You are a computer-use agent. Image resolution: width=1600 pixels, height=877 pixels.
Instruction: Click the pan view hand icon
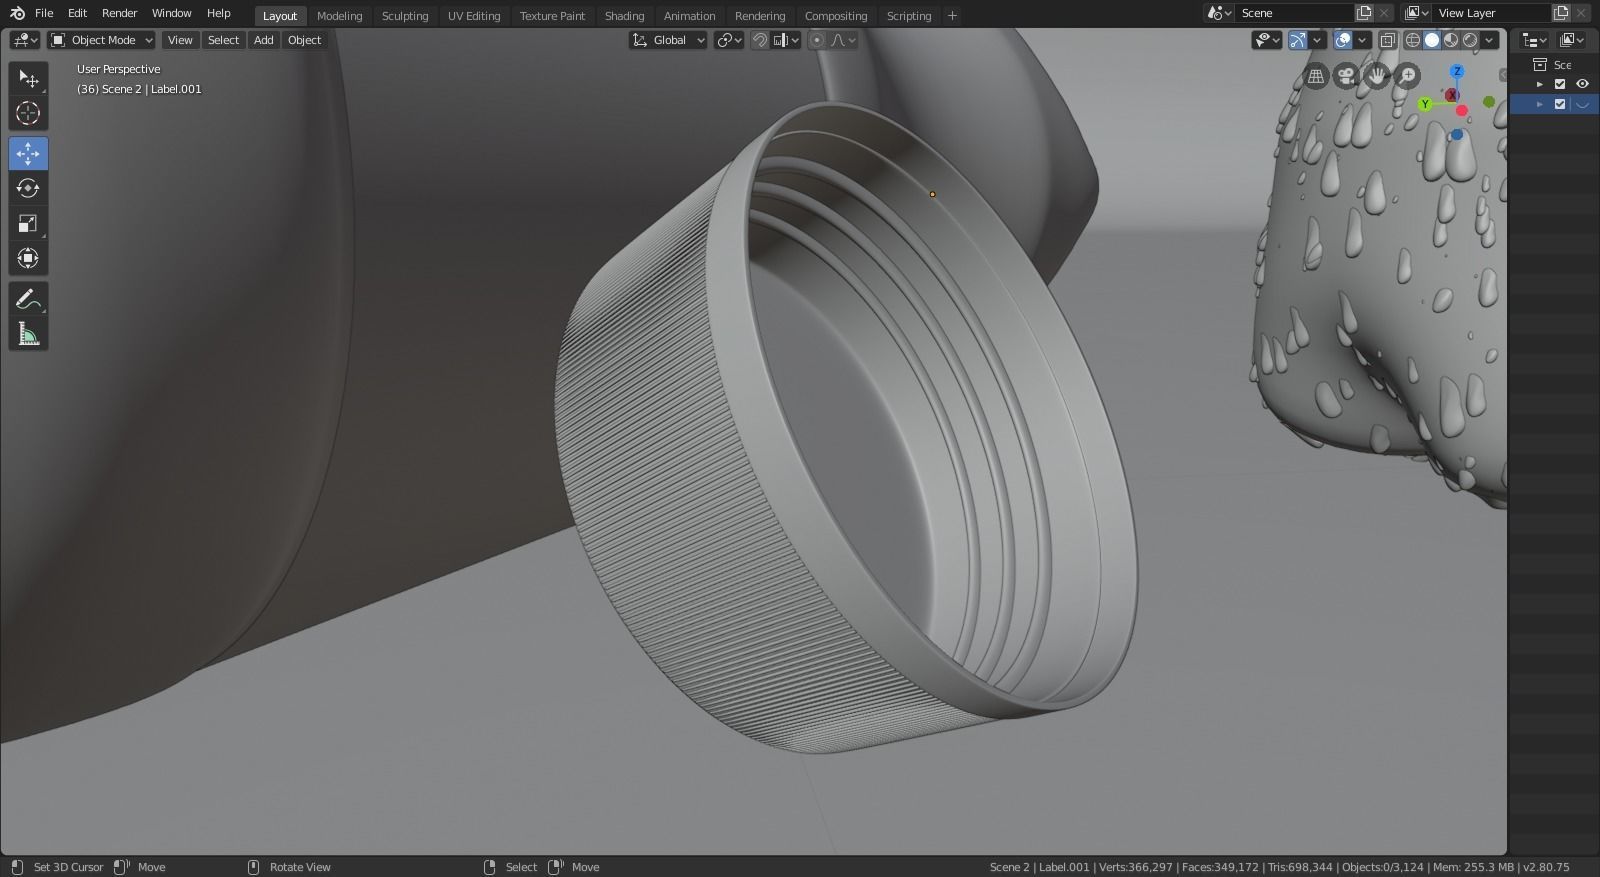point(1377,76)
